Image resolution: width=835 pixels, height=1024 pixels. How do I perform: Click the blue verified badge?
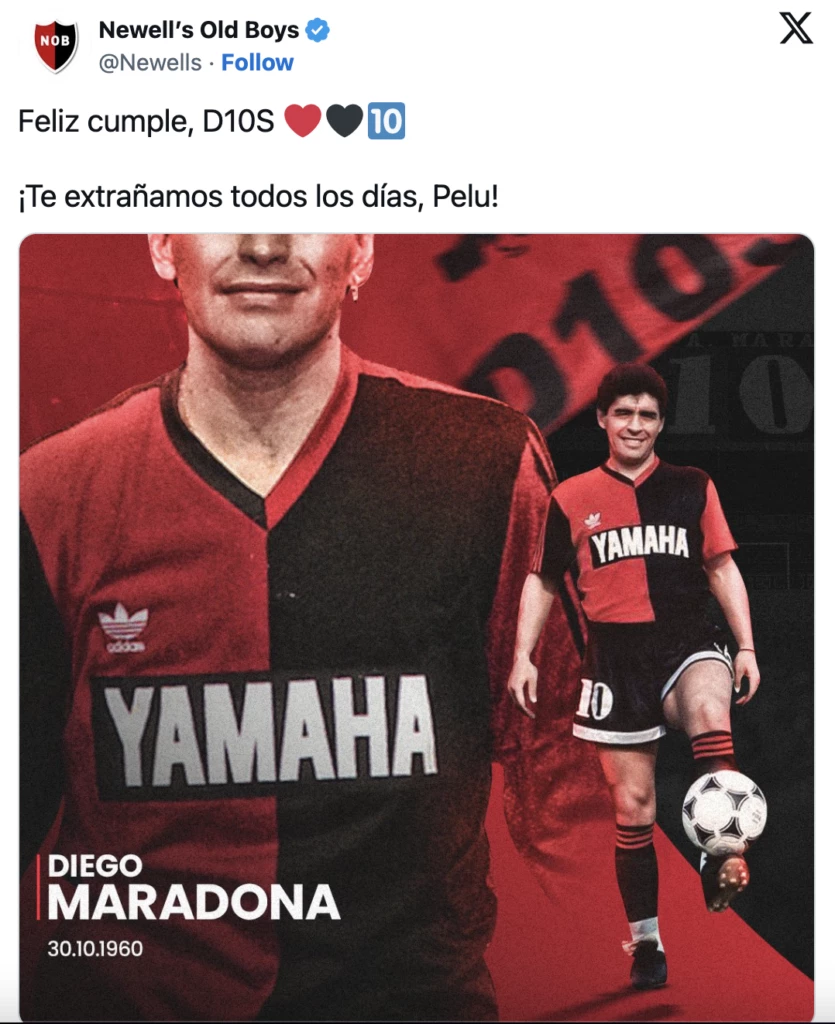point(318,30)
